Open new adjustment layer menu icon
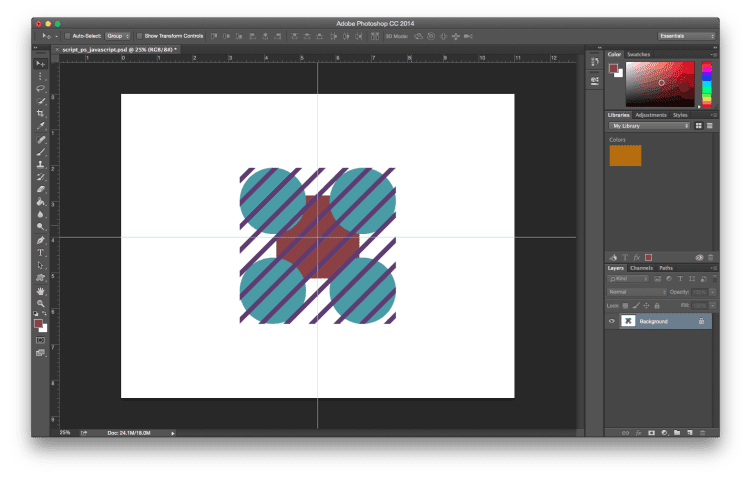The image size is (751, 480). click(x=664, y=433)
